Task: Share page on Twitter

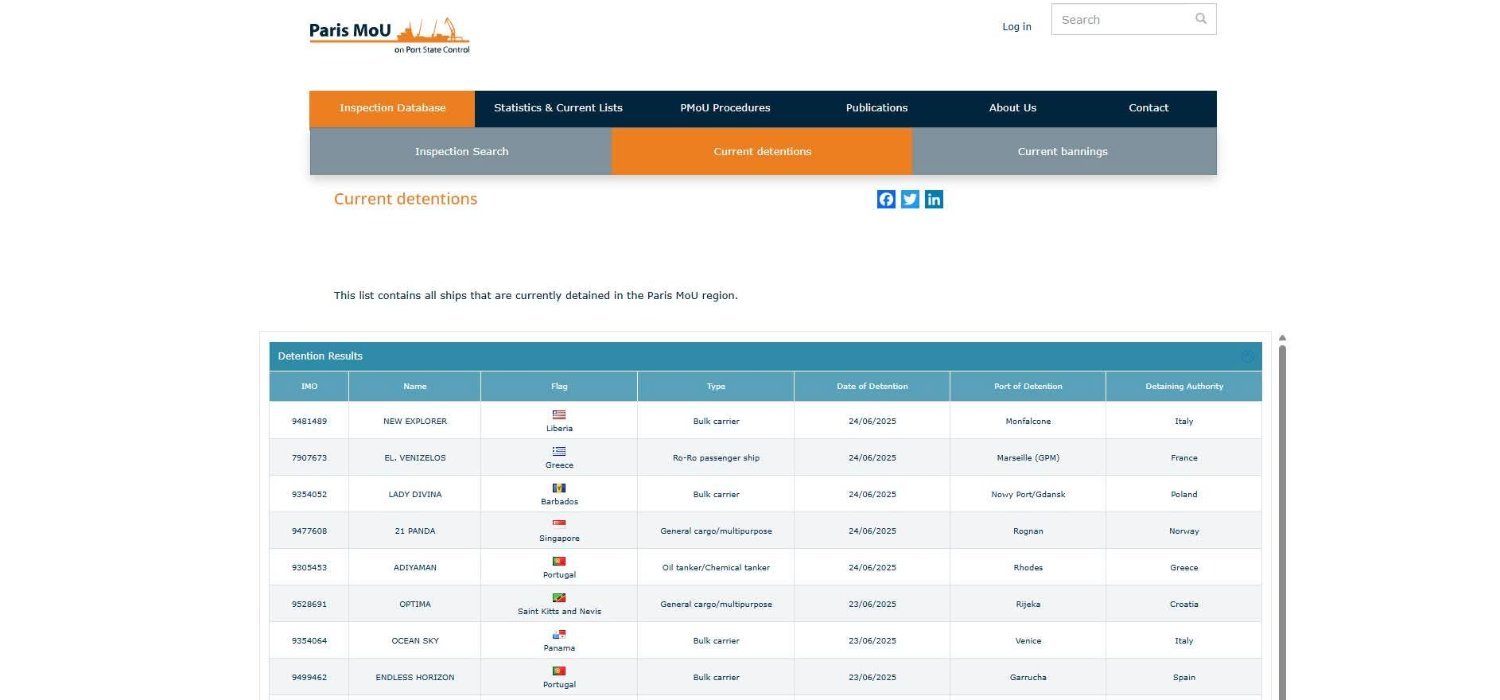Action: tap(910, 199)
